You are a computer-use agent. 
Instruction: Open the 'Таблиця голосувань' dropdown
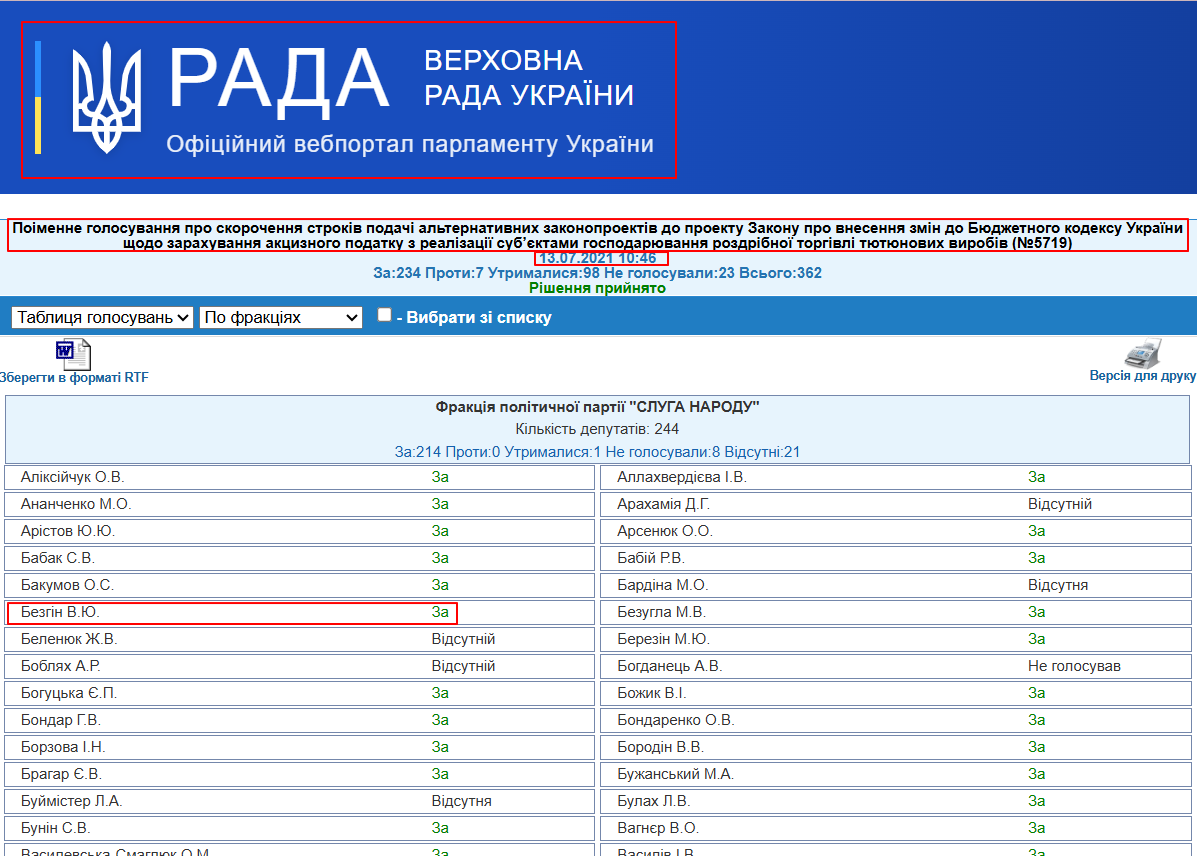[102, 317]
